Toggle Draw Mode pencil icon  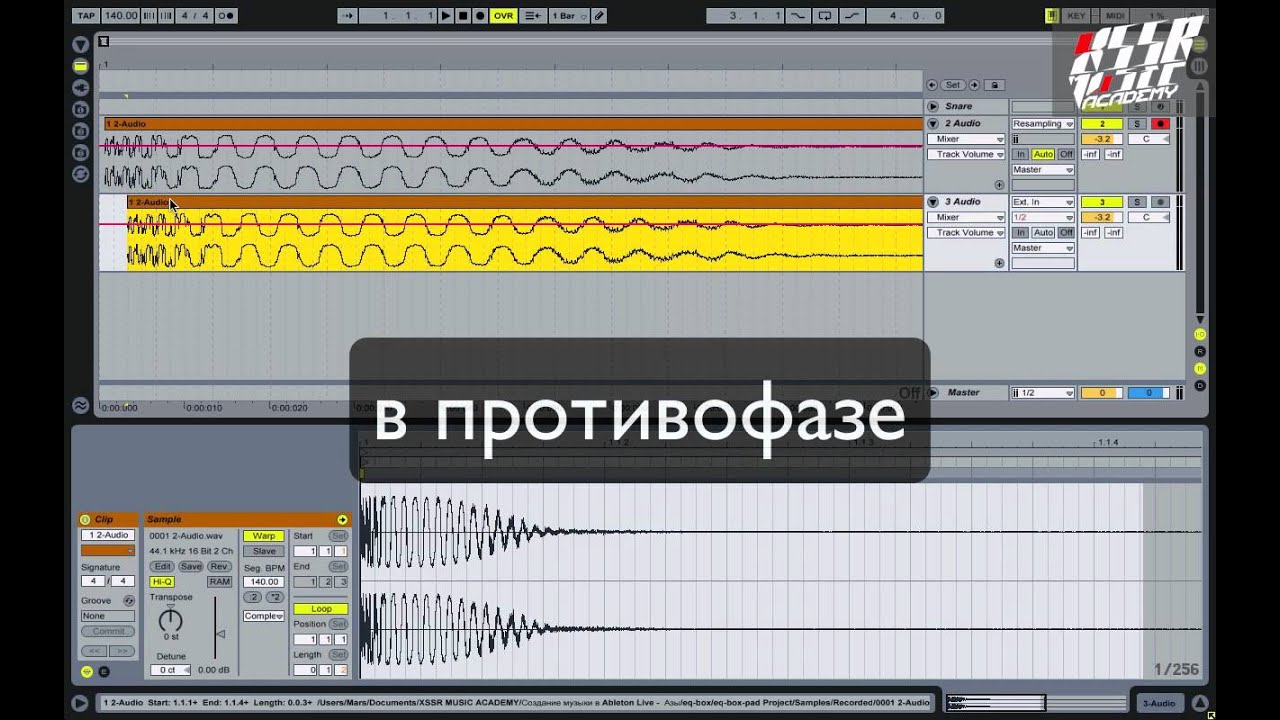coord(598,16)
